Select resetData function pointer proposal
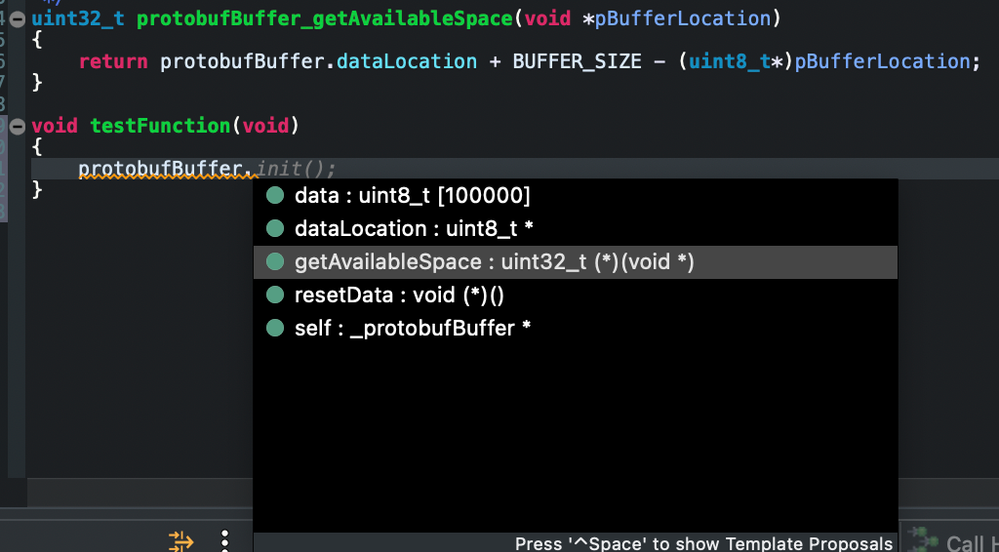 [x=399, y=295]
